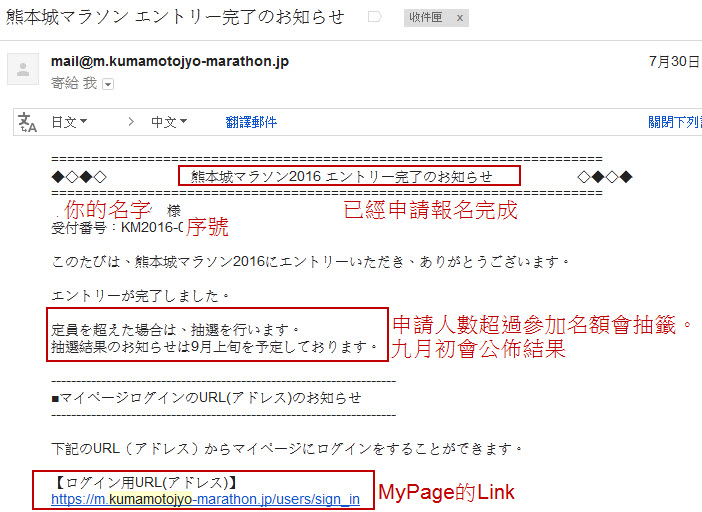Click the line このたびは、熊本城マラソン2016にエントリー
This screenshot has height=512, width=702.
pos(311,261)
